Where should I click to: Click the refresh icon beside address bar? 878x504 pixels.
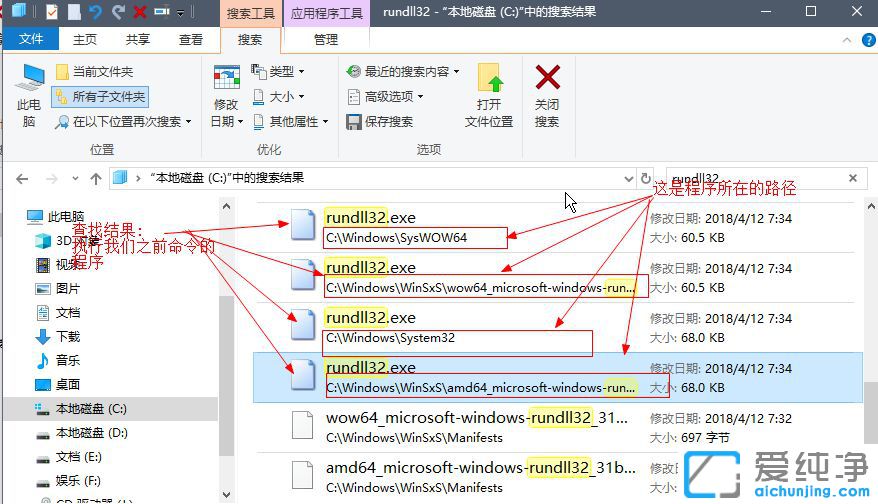coord(646,178)
